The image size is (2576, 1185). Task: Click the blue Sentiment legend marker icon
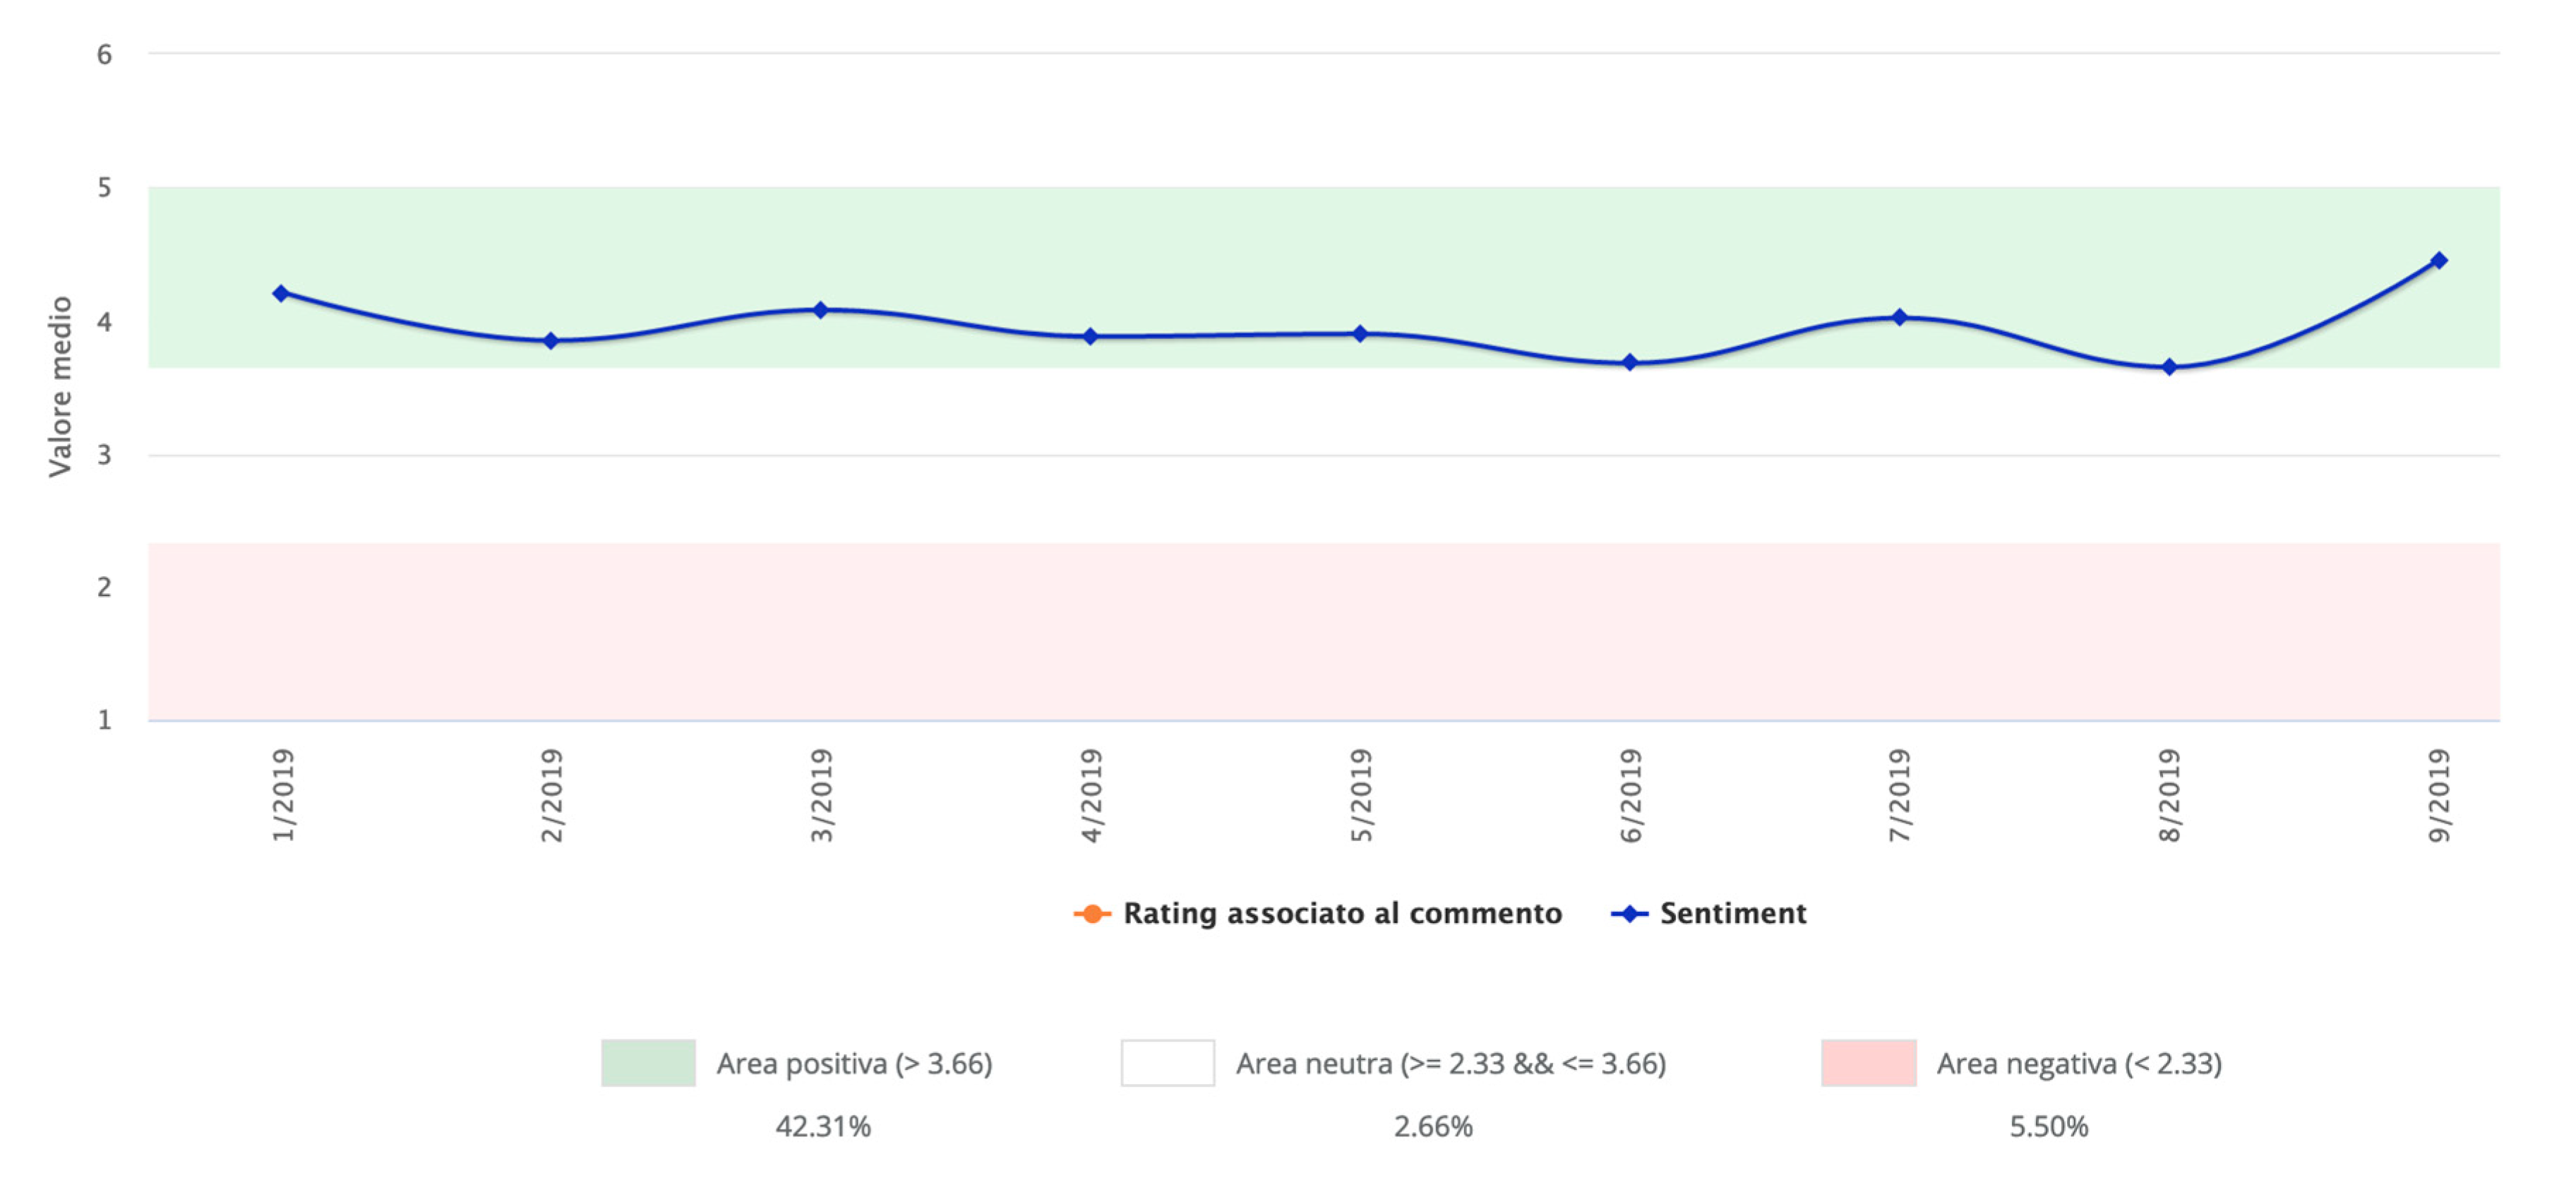point(1629,914)
